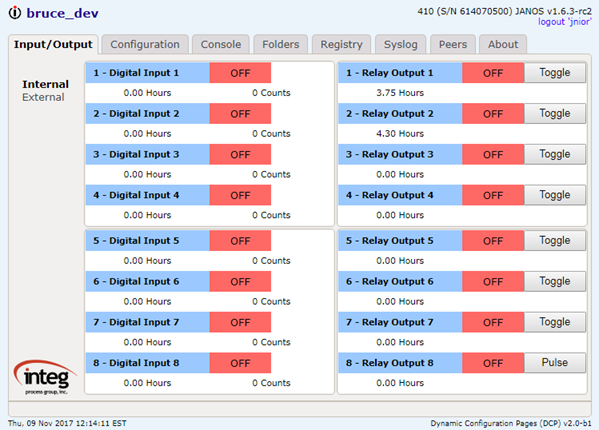Toggle Relay Output 6
599x430 pixels.
click(x=555, y=281)
